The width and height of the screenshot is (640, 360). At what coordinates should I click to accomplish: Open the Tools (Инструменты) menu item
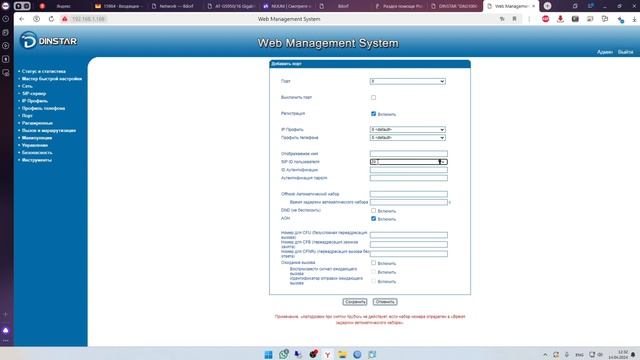[x=37, y=160]
